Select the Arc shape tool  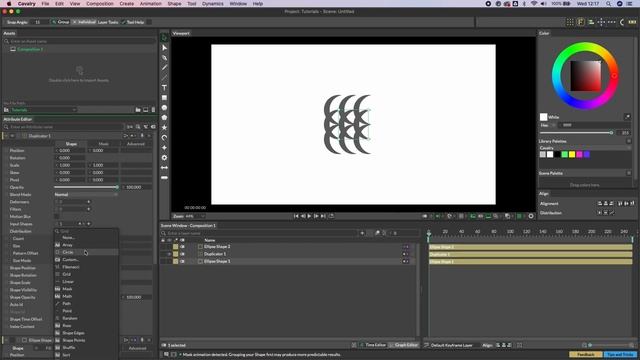click(164, 138)
